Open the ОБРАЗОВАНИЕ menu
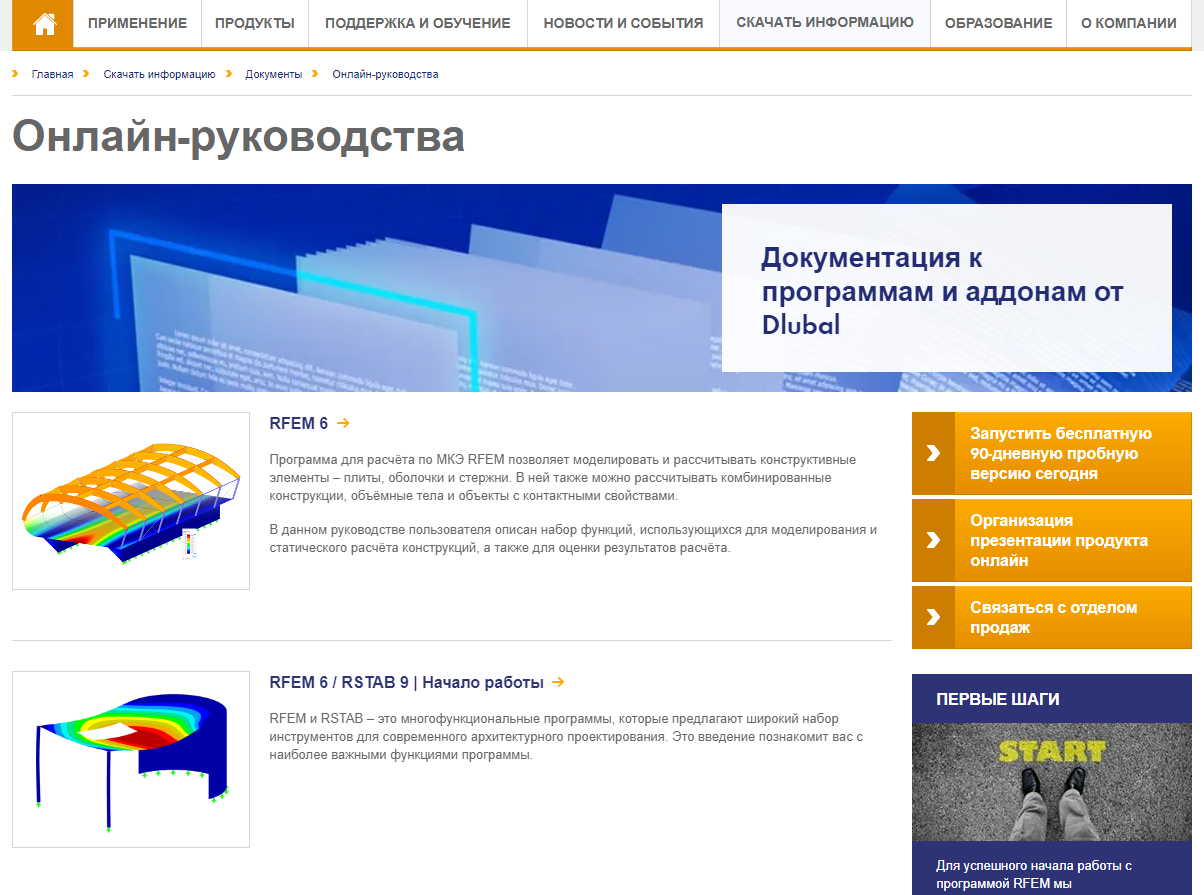Viewport: 1204px width, 895px height. [x=997, y=24]
